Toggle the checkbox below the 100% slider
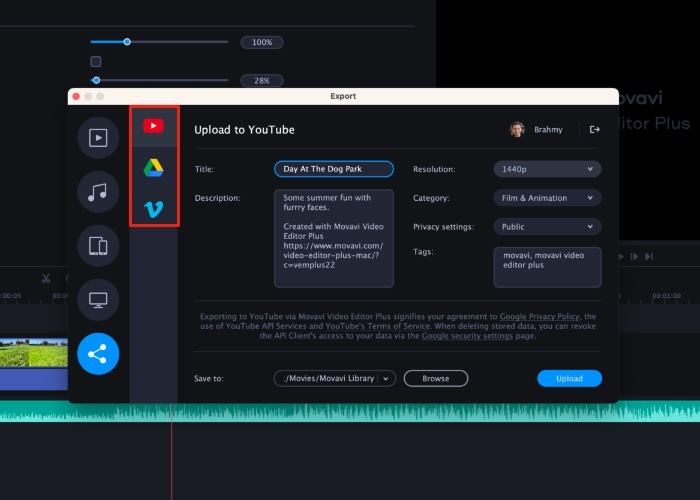Image resolution: width=700 pixels, height=500 pixels. (x=96, y=61)
